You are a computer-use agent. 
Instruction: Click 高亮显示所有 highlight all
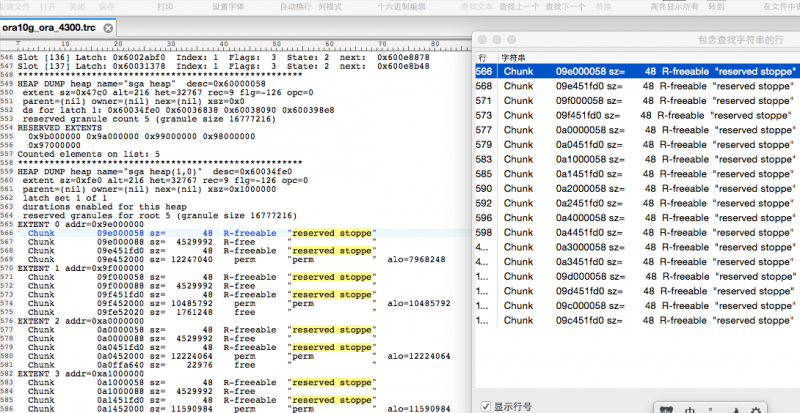click(x=674, y=7)
